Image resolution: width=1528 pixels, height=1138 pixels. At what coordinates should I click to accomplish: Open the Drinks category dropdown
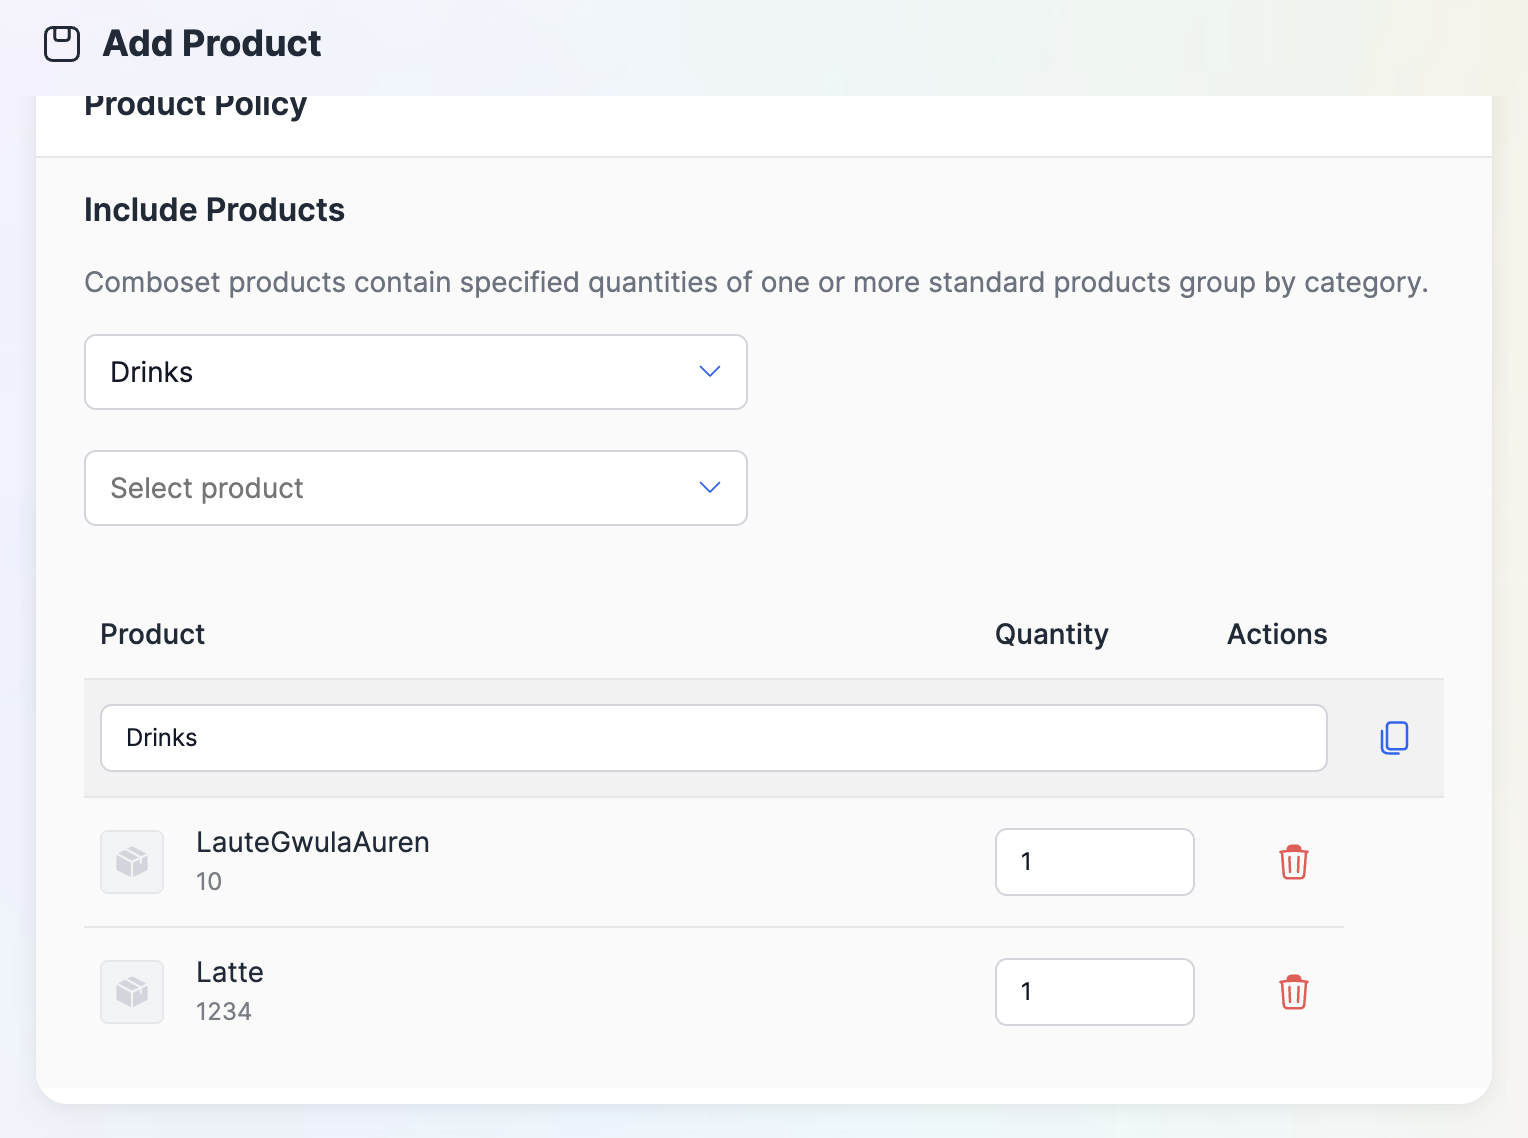tap(416, 372)
